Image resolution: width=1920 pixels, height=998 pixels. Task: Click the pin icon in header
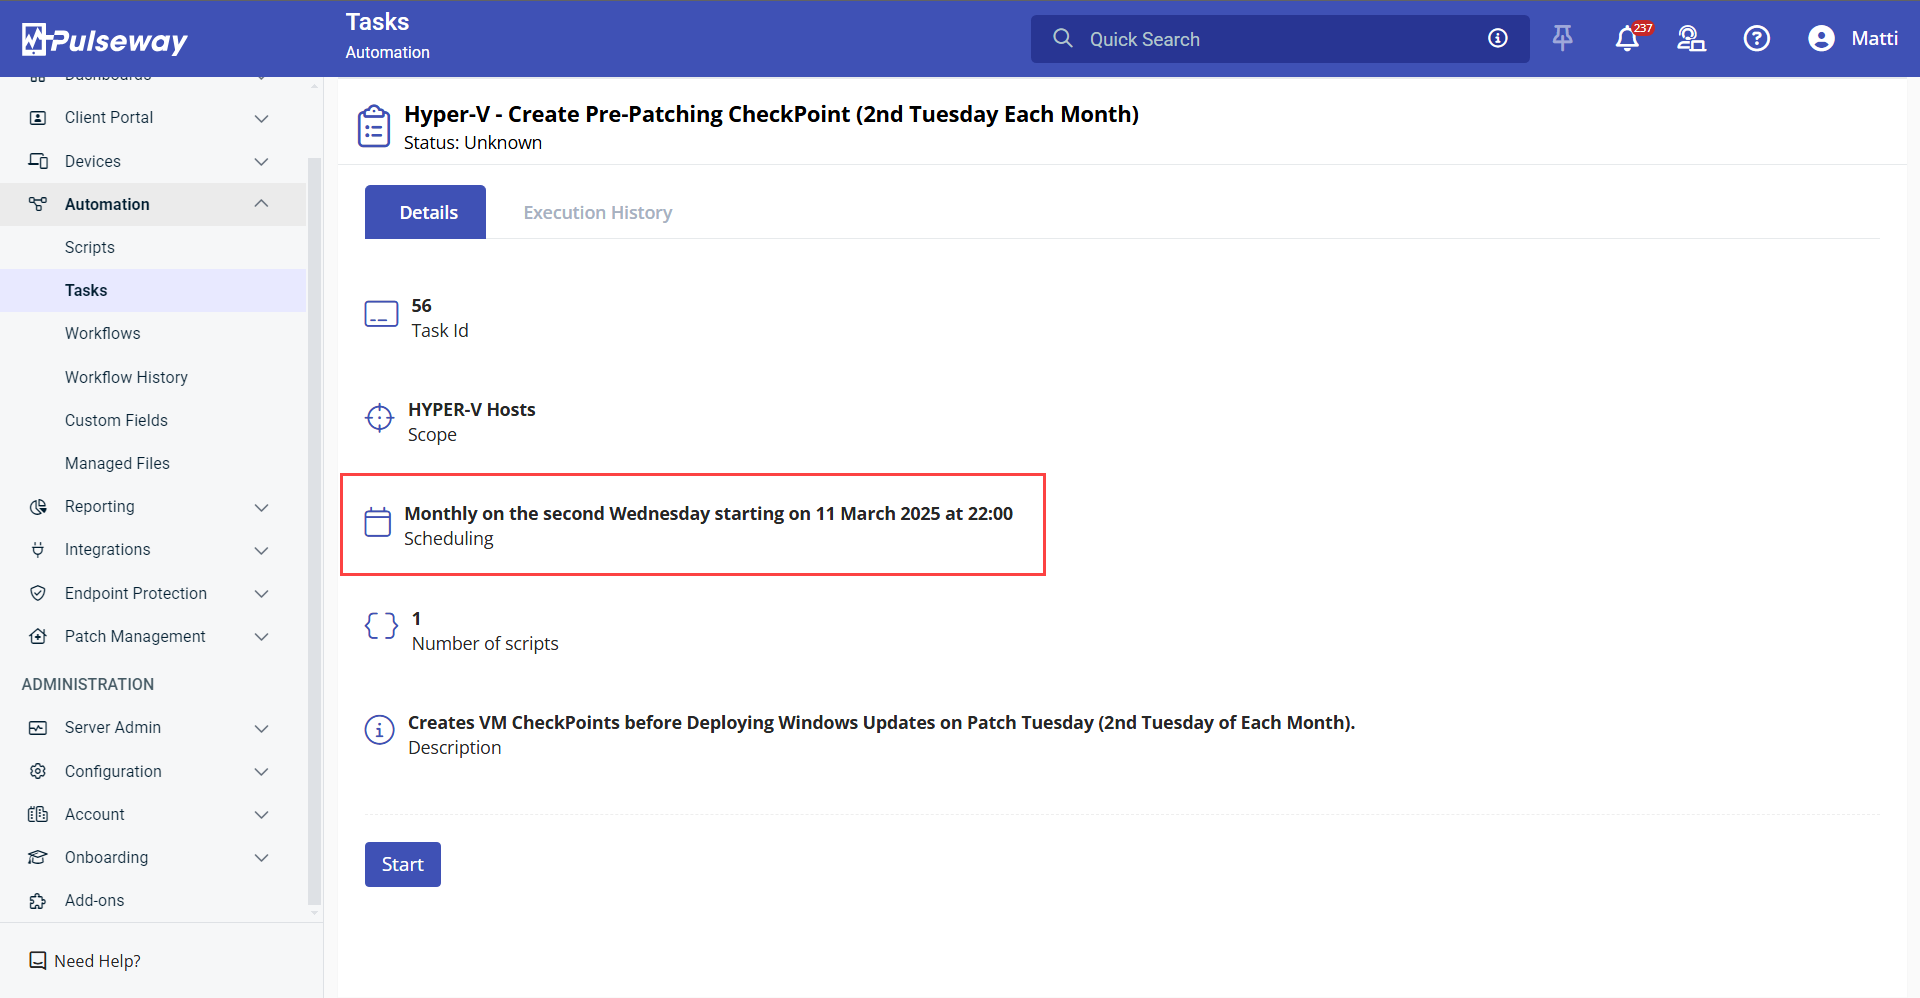1563,38
